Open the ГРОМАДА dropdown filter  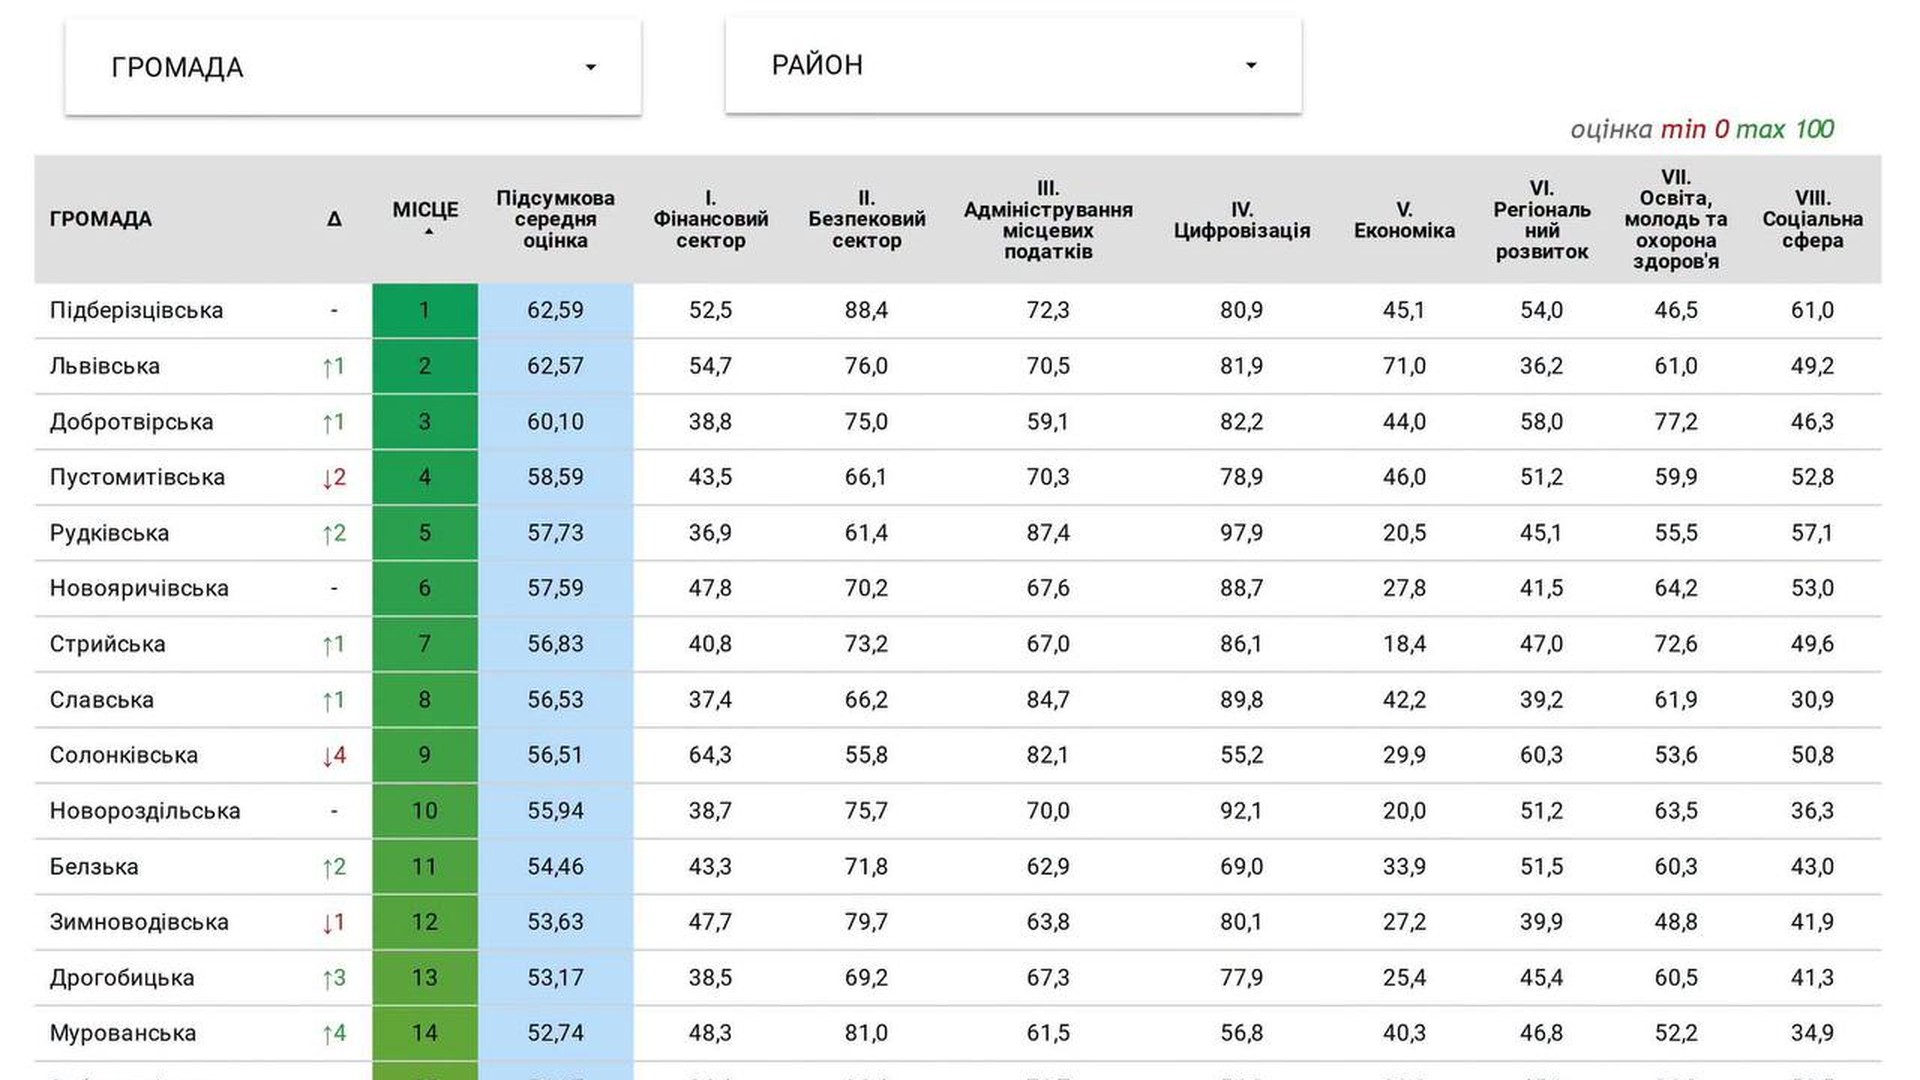pyautogui.click(x=352, y=67)
